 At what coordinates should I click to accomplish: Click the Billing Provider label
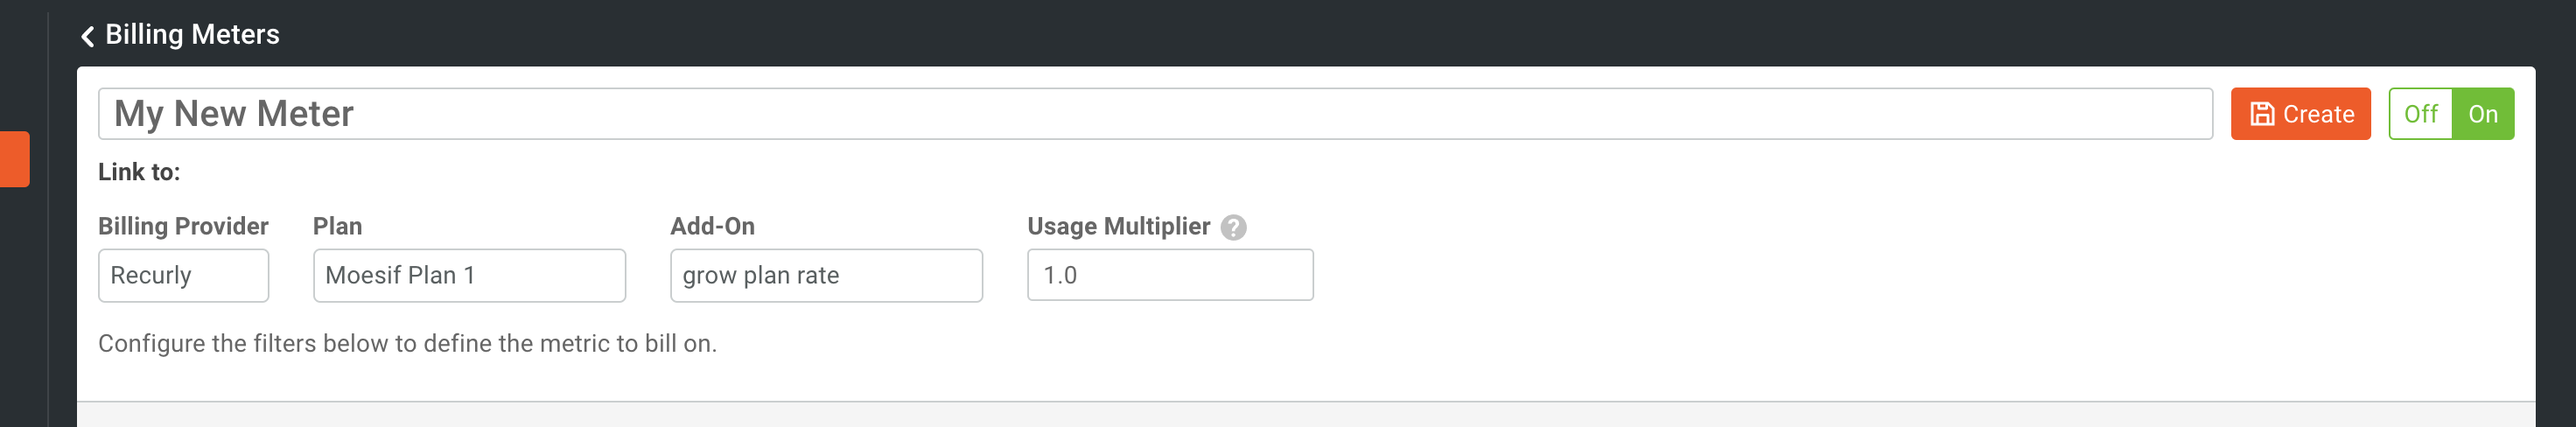(x=183, y=226)
